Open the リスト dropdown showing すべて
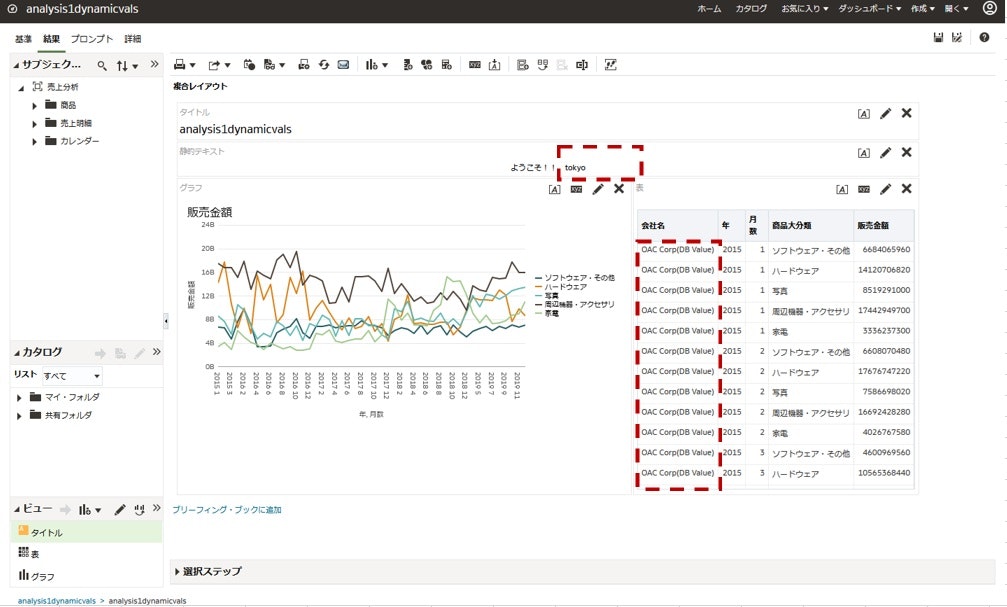 (x=72, y=376)
